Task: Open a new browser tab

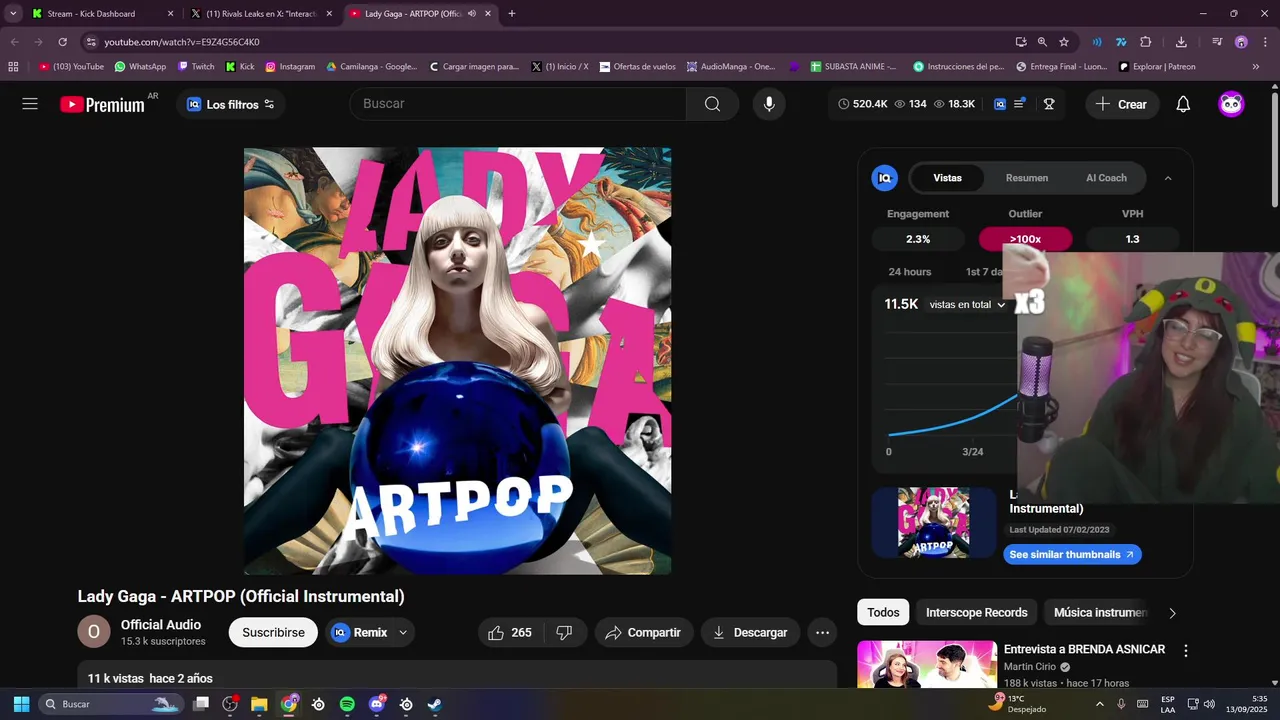Action: coord(512,14)
